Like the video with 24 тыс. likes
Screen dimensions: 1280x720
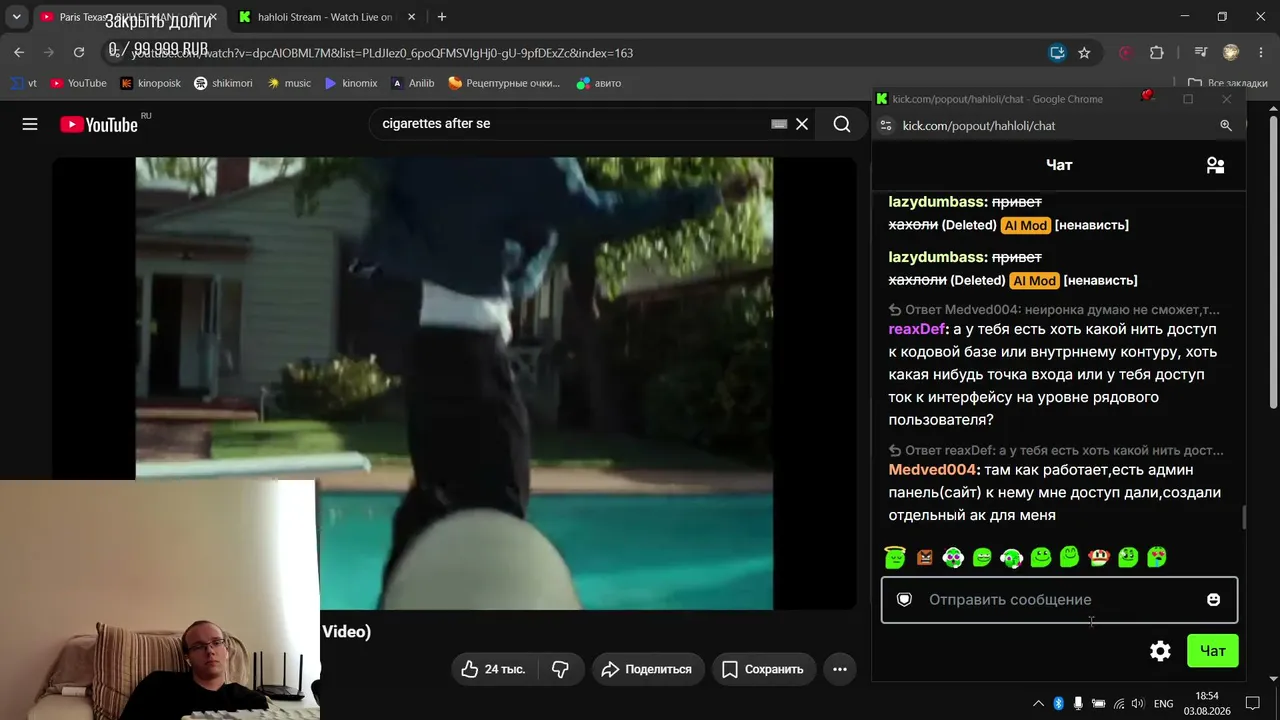point(493,669)
